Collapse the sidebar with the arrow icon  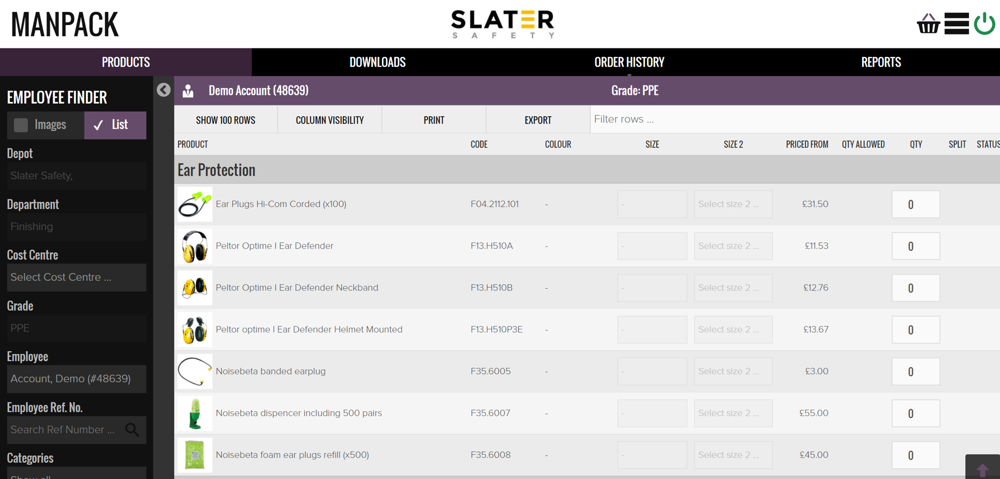(164, 90)
